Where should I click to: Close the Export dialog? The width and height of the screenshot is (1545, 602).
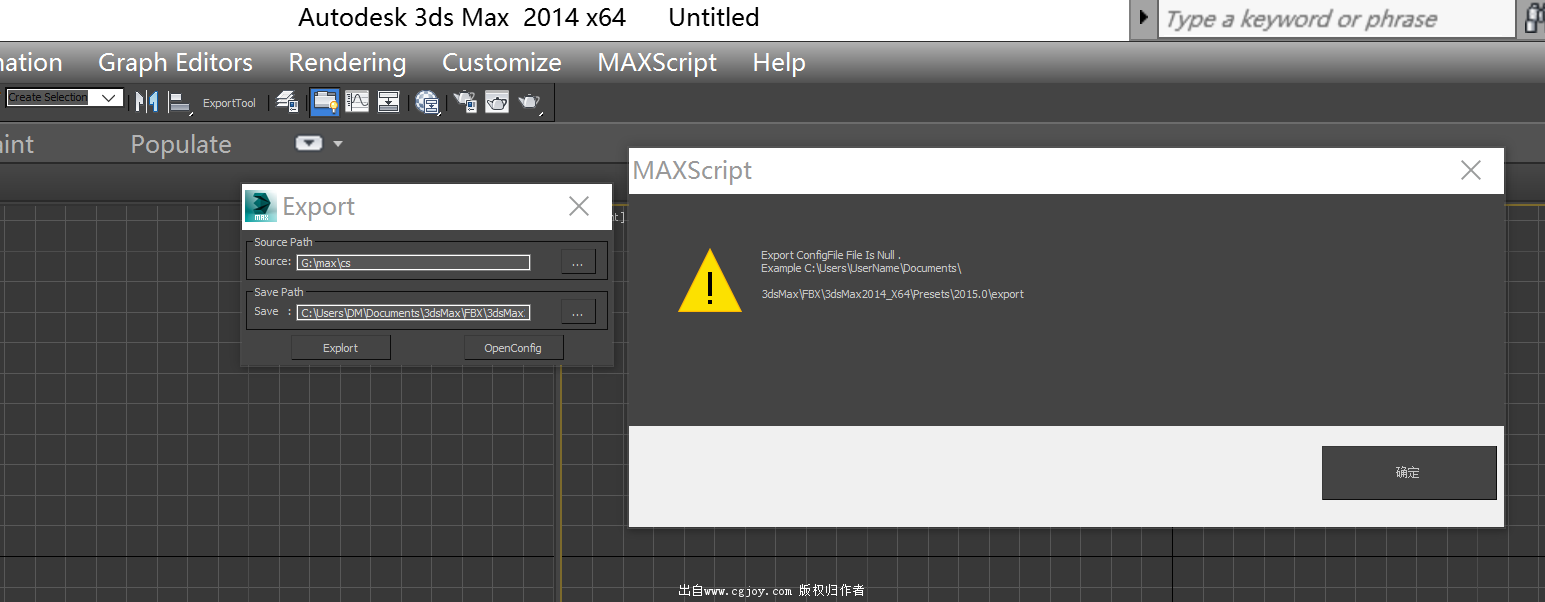[x=579, y=206]
